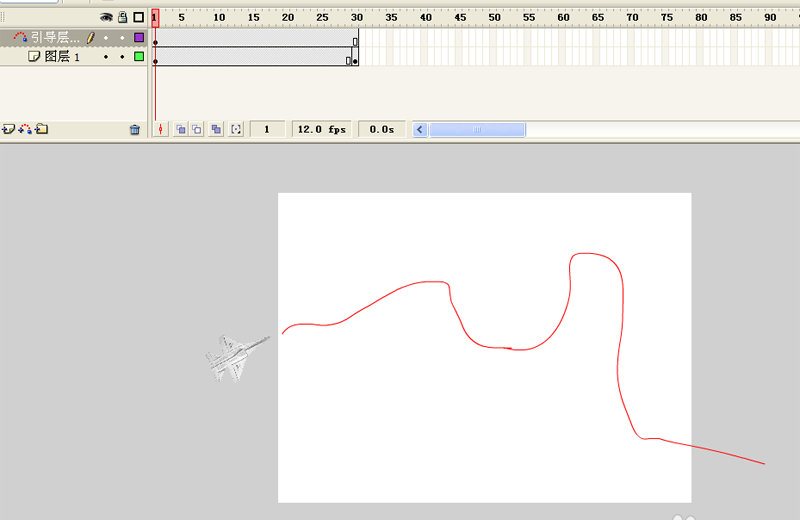Screen dimensions: 800x520
Task: Click the red playhead at frame 1
Action: click(155, 17)
